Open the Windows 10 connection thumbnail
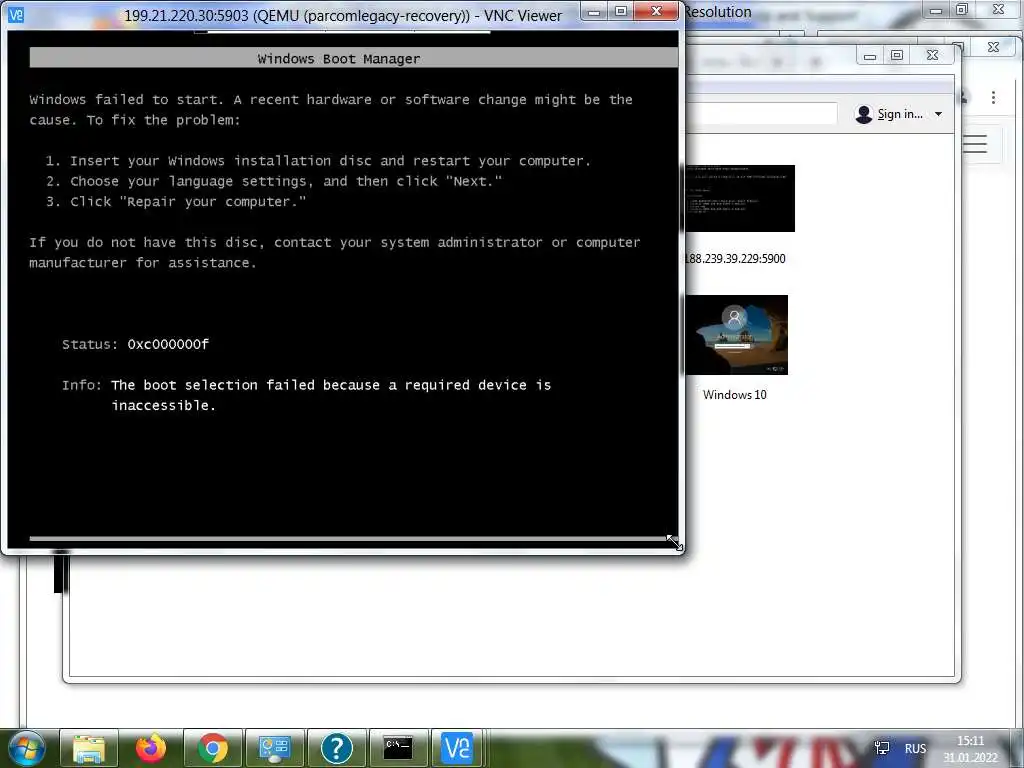Screen dimensions: 1024x768 [x=737, y=335]
